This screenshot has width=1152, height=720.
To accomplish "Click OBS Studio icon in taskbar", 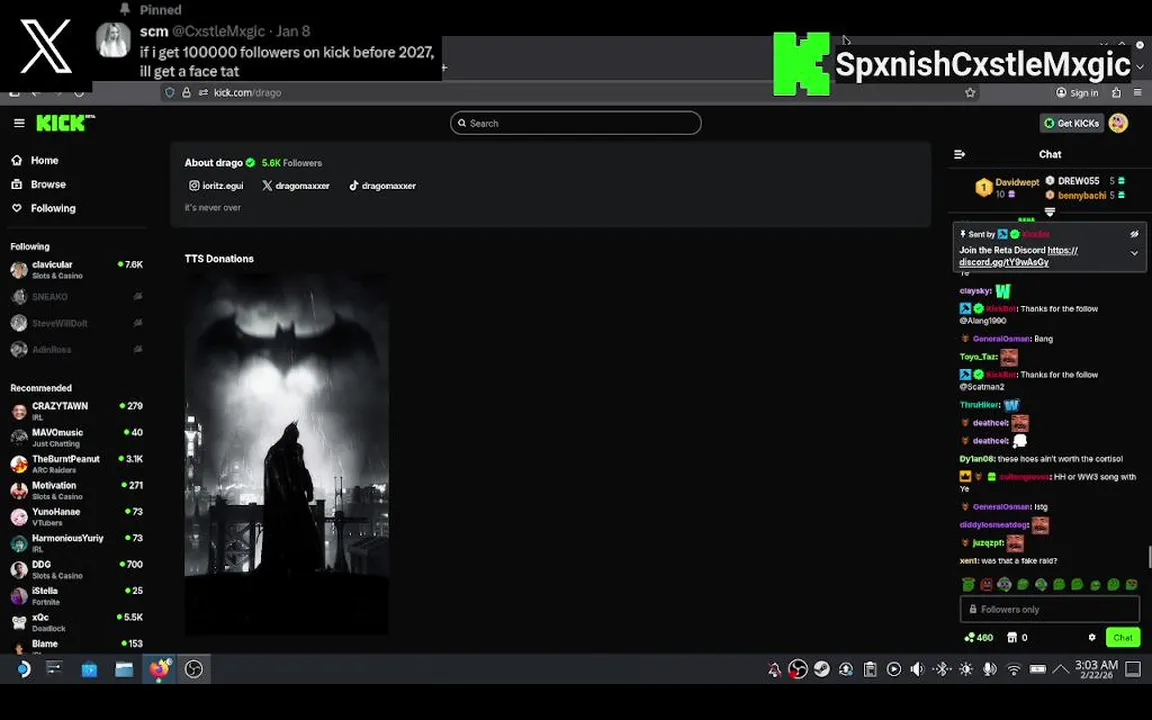I will tap(193, 669).
